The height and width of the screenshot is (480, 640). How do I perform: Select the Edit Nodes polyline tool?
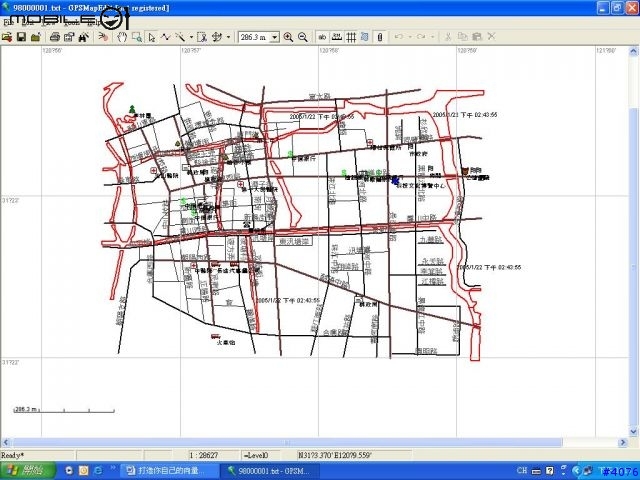pyautogui.click(x=165, y=37)
